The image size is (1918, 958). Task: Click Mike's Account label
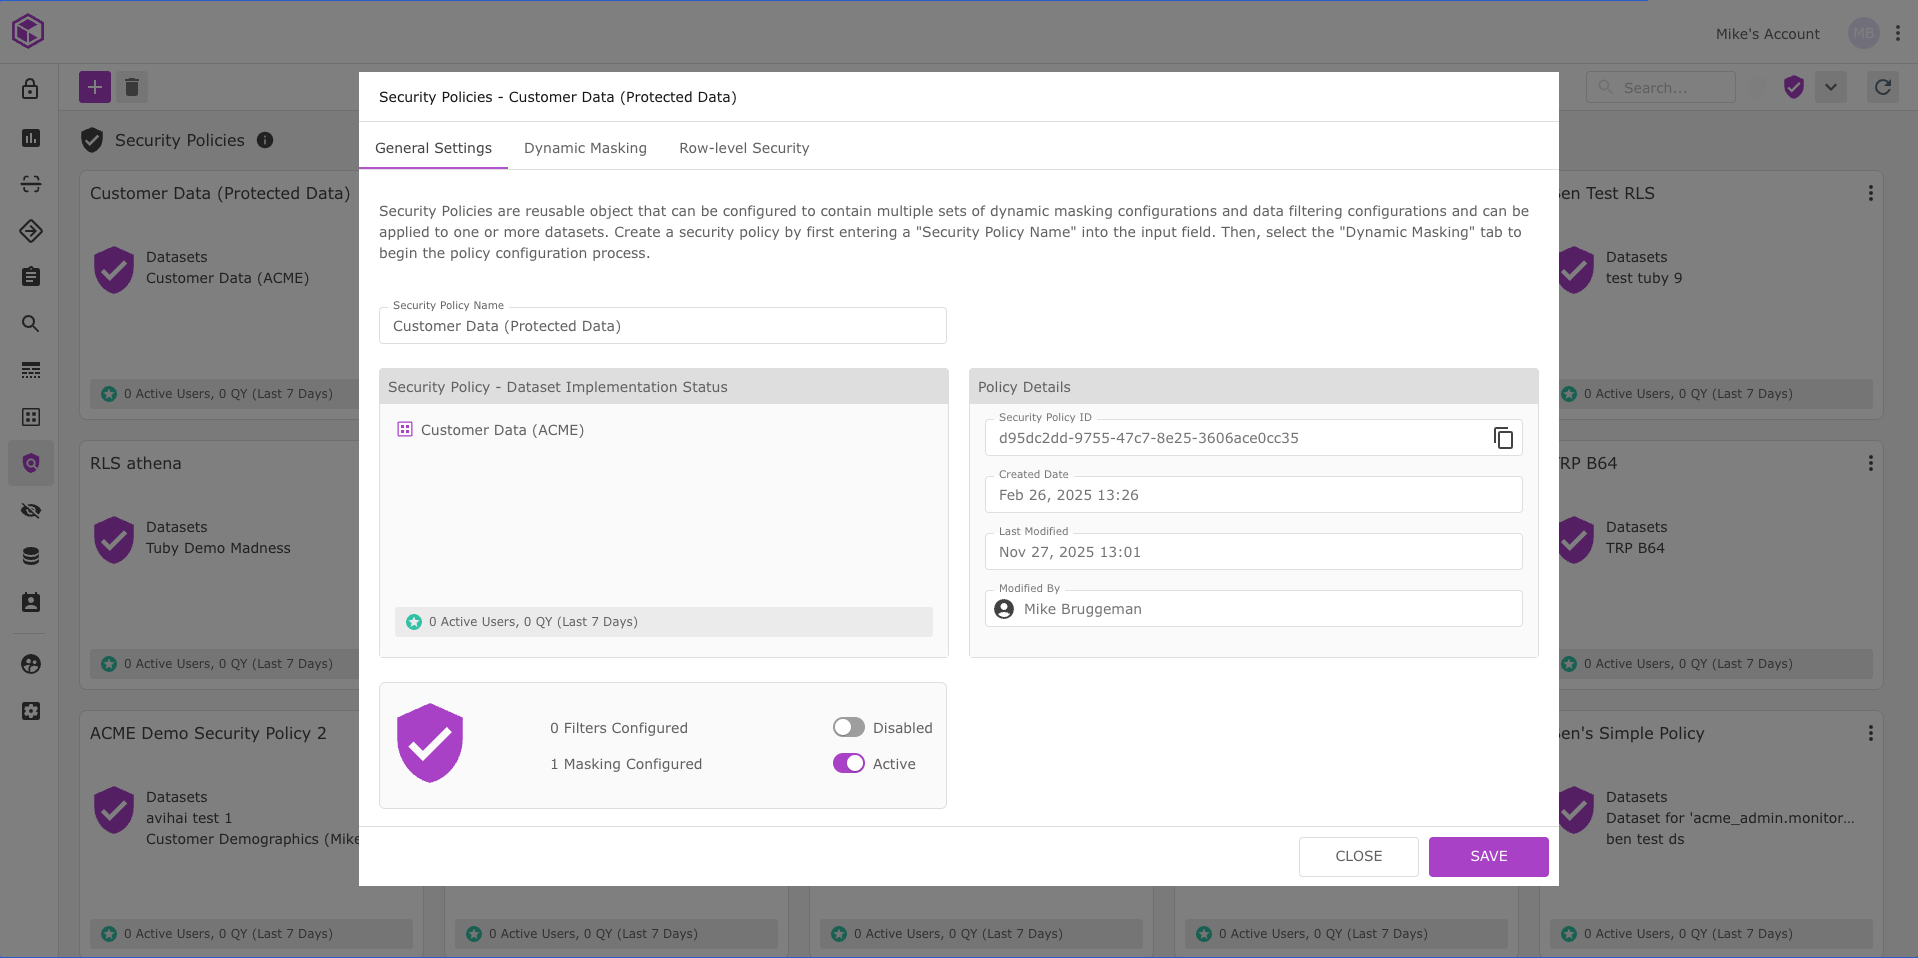(1767, 34)
